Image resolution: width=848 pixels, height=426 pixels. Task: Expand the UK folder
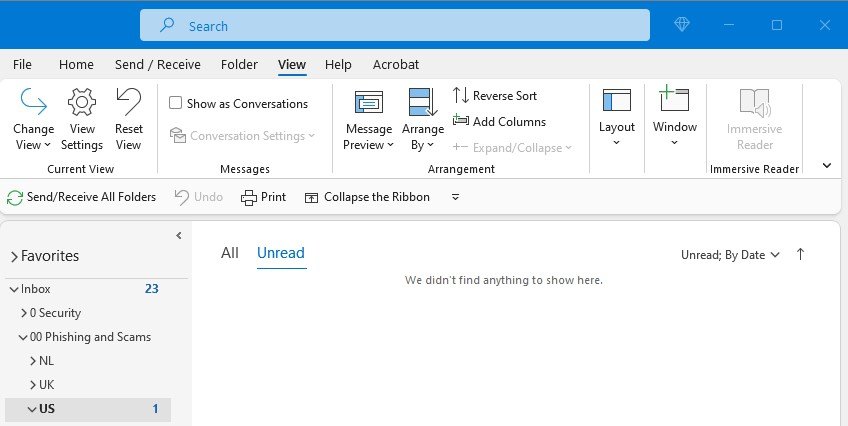coord(33,385)
